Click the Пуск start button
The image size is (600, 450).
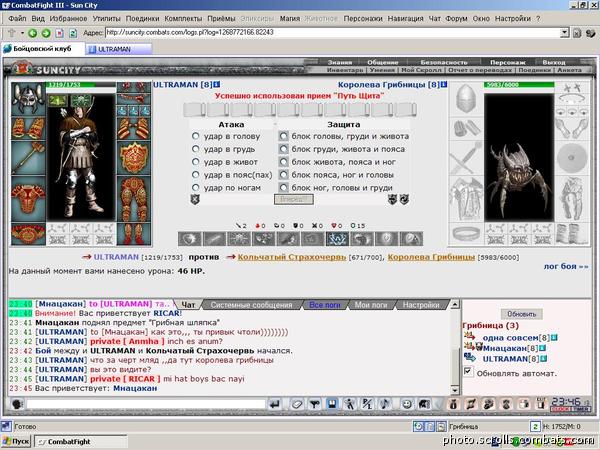pyautogui.click(x=16, y=441)
